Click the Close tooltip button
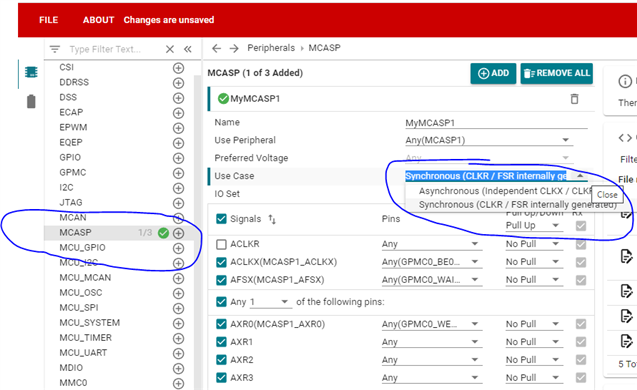The image size is (637, 390). [607, 195]
